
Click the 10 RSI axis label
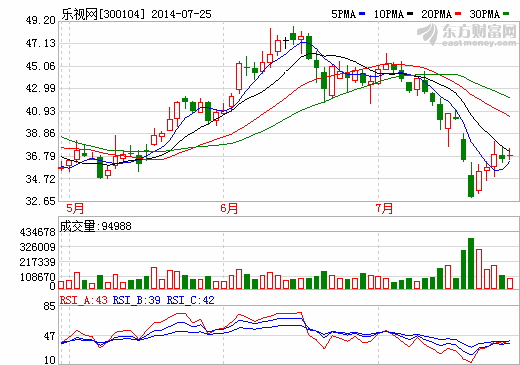tap(50, 360)
